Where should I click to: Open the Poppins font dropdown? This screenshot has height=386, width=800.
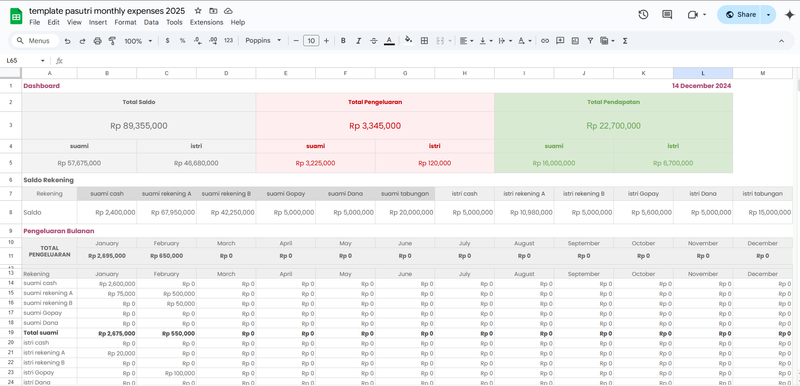coord(263,40)
